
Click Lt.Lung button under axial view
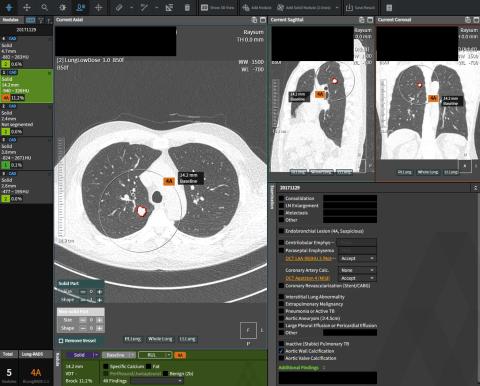click(187, 339)
